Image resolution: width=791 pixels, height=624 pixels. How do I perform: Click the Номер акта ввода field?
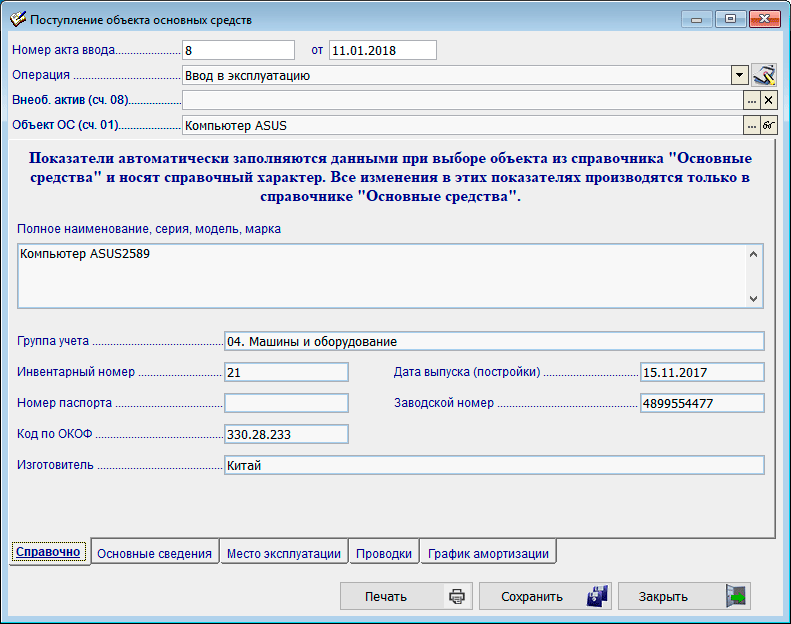click(x=238, y=50)
